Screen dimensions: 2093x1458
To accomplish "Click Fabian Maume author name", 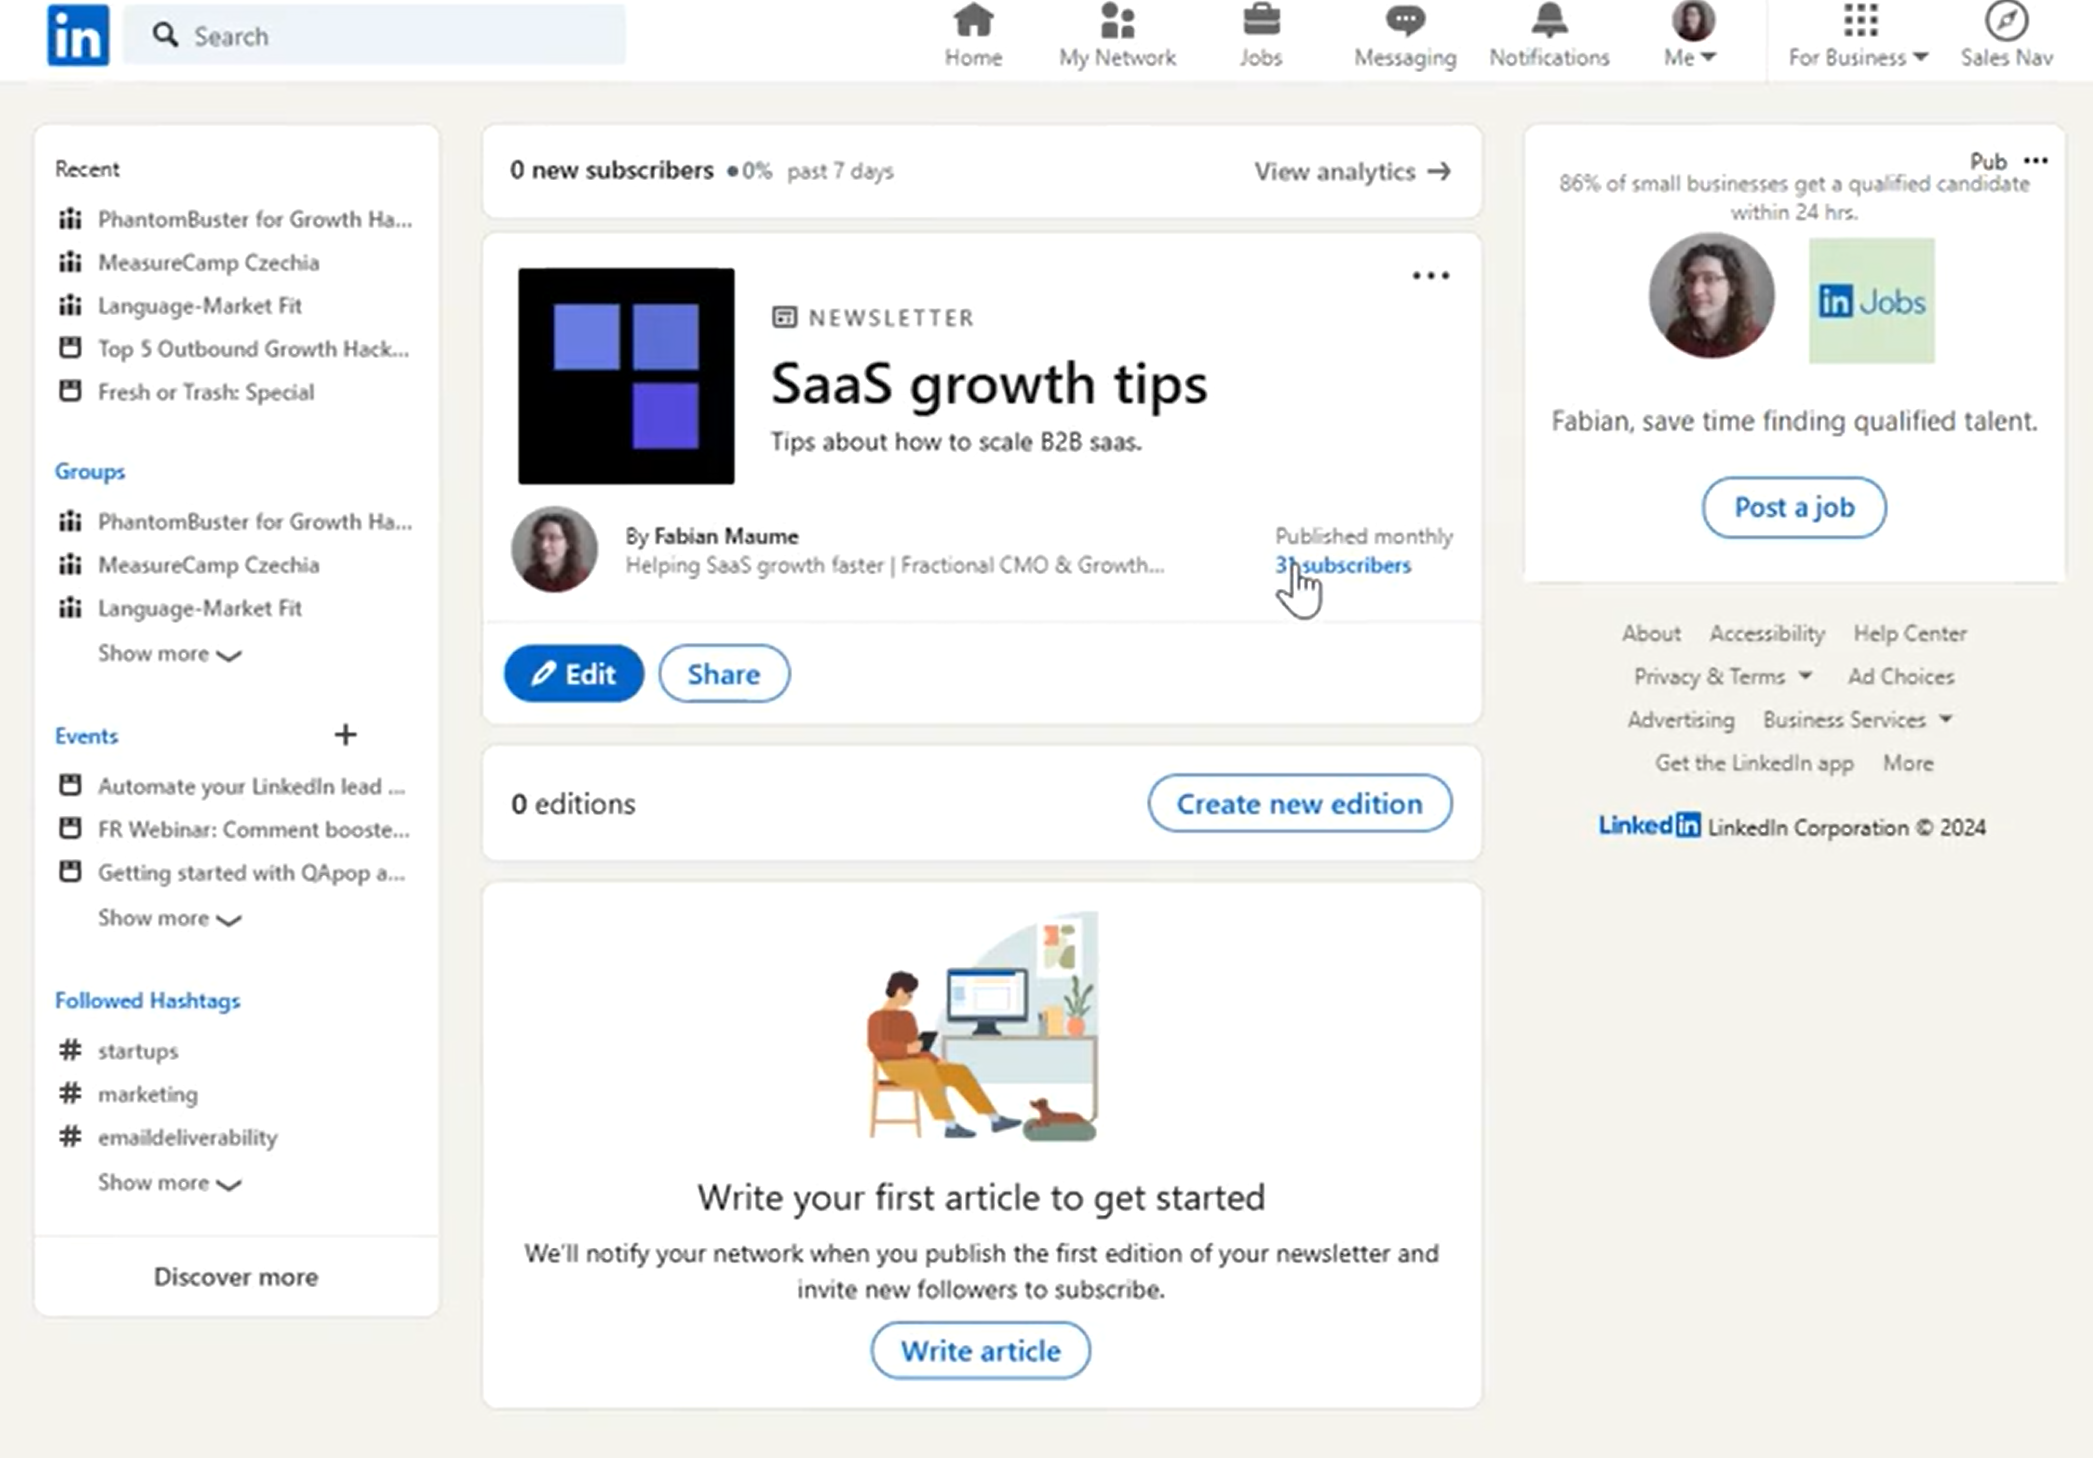I will (x=725, y=536).
